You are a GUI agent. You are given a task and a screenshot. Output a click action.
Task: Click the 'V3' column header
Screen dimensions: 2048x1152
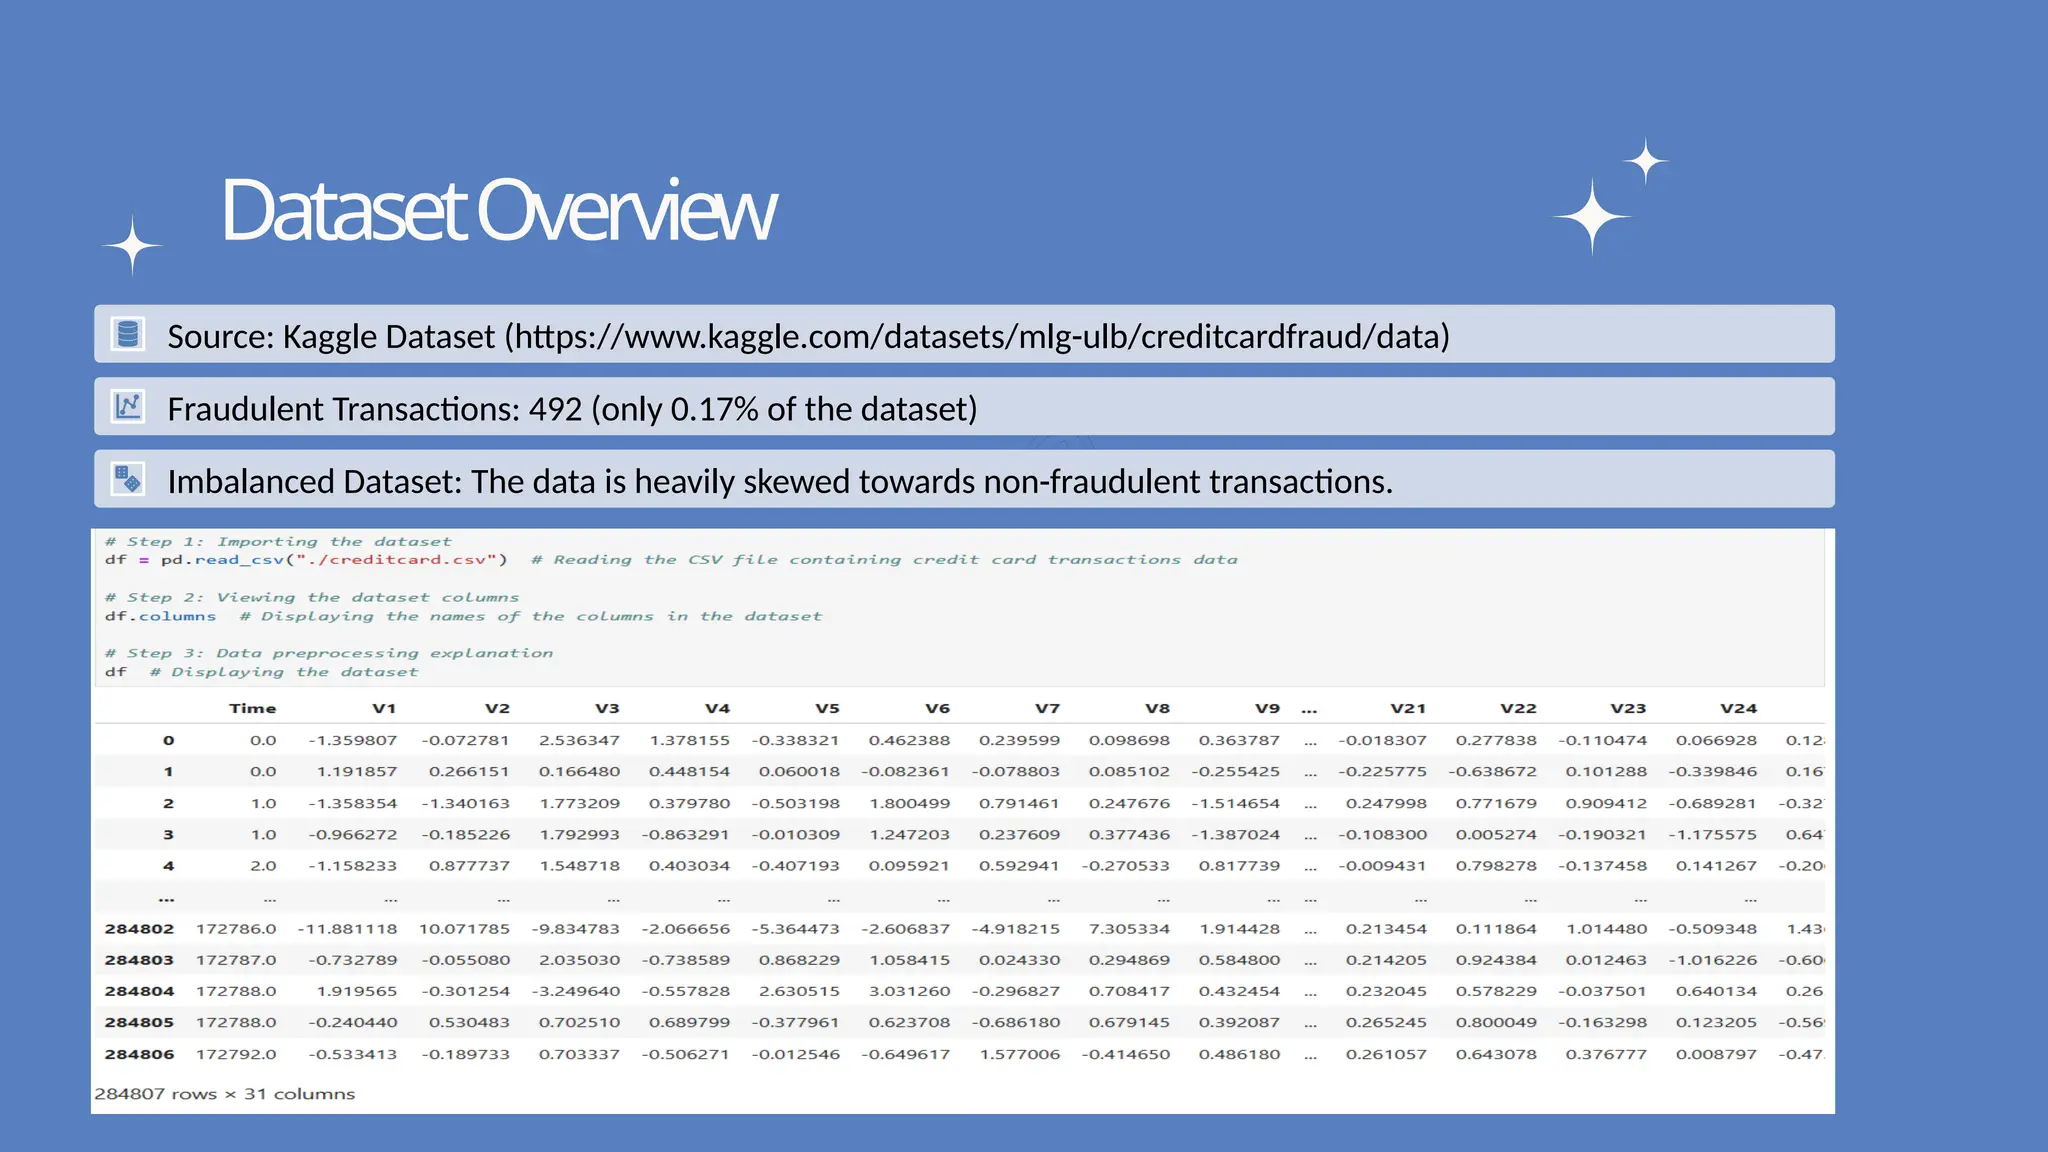tap(607, 708)
